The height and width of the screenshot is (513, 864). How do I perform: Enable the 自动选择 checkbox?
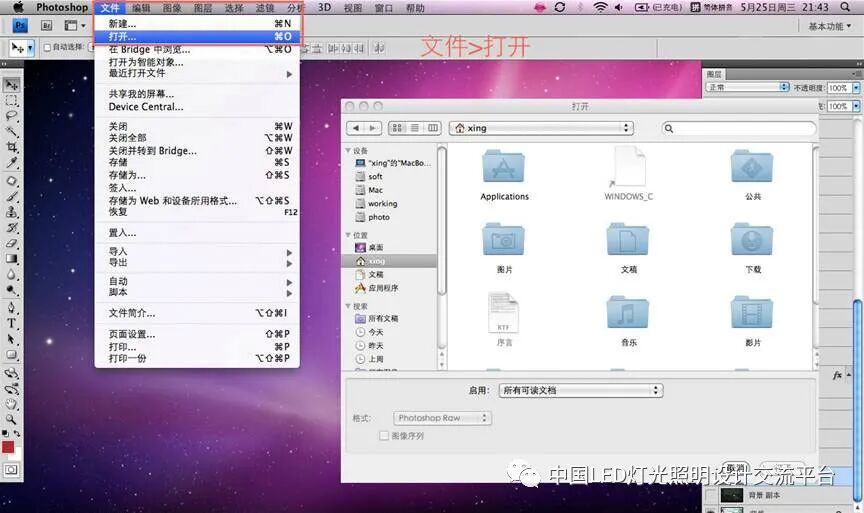tap(47, 47)
